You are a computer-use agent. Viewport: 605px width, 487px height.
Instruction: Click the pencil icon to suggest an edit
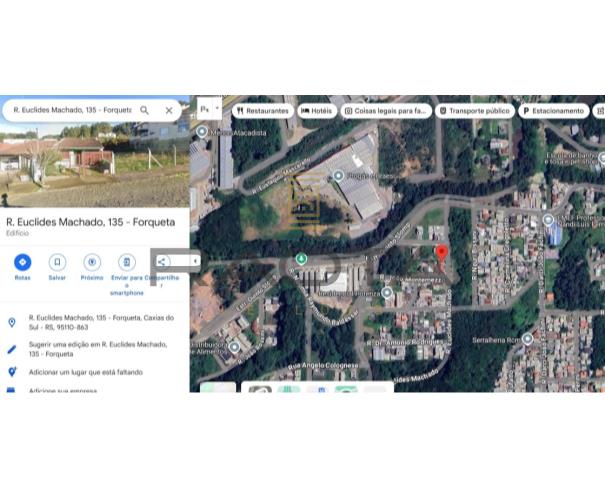pyautogui.click(x=12, y=349)
